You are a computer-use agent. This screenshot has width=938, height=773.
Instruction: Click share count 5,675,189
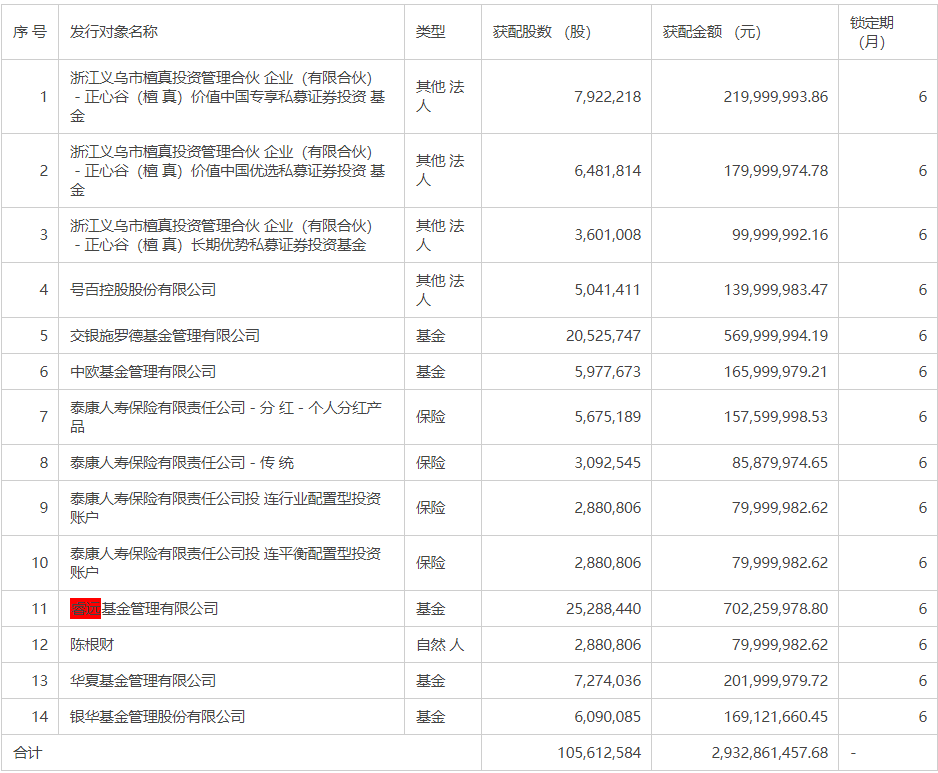608,417
